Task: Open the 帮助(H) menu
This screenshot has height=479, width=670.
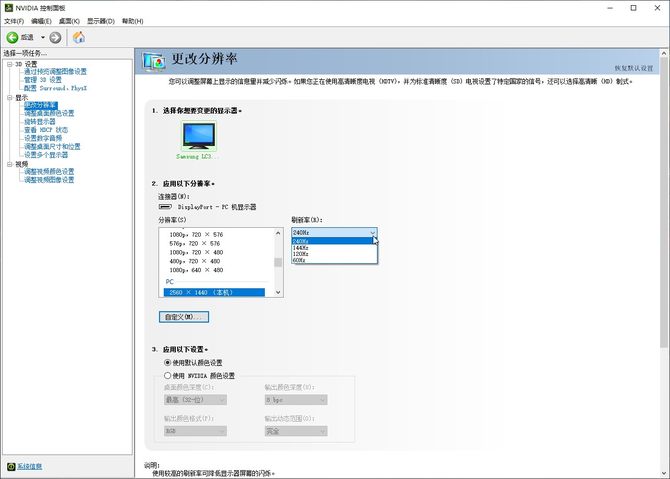Action: coord(131,20)
